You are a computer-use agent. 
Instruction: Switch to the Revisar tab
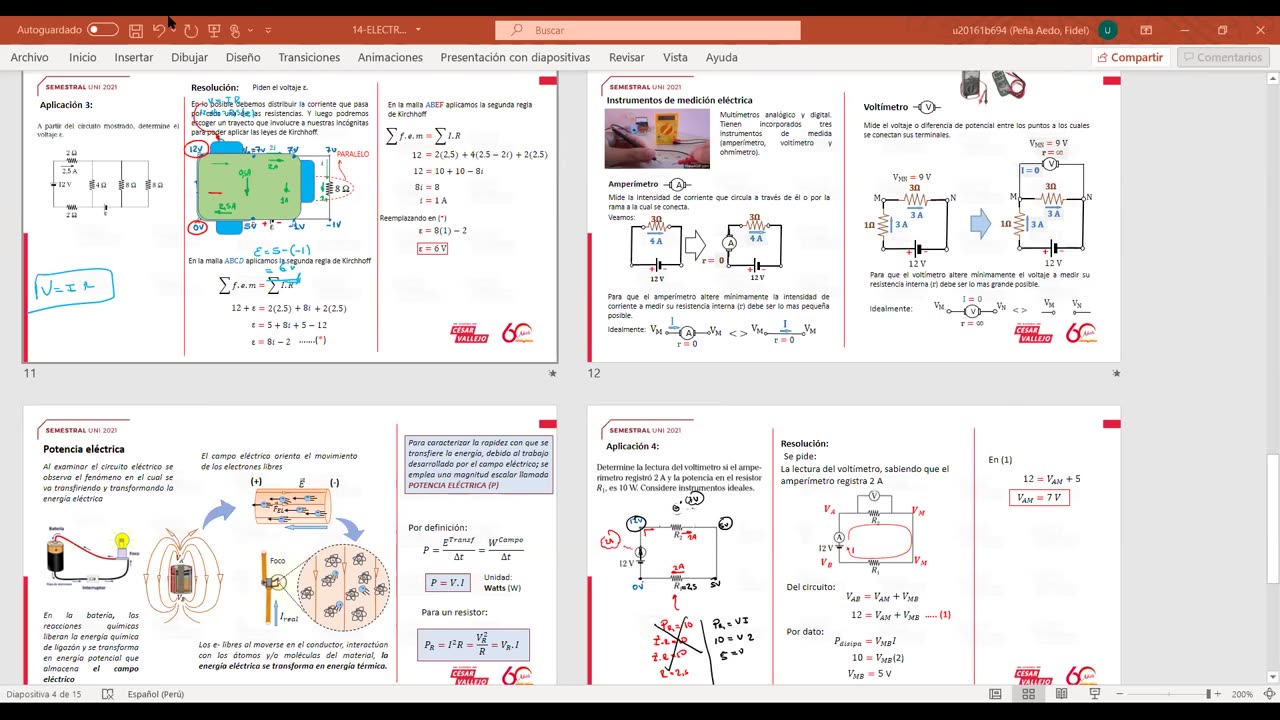click(627, 57)
